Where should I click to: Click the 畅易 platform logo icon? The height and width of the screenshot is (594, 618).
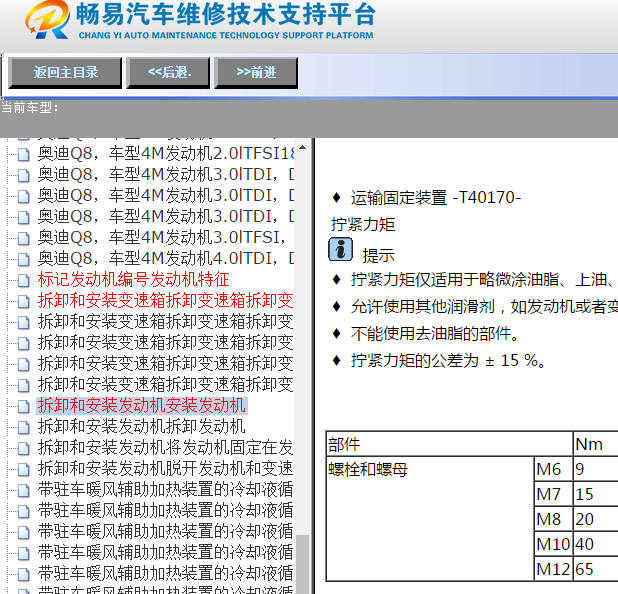pos(47,20)
